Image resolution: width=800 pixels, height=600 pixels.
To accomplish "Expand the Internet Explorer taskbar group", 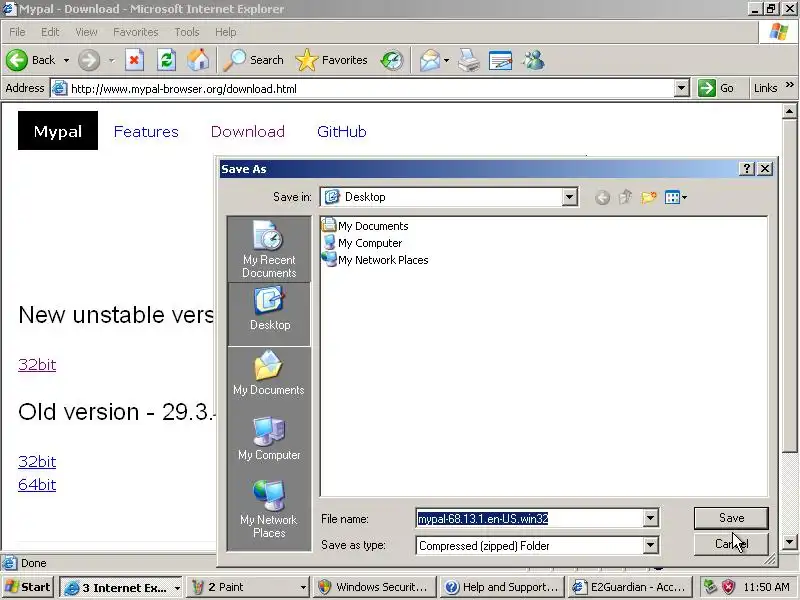I will [177, 588].
